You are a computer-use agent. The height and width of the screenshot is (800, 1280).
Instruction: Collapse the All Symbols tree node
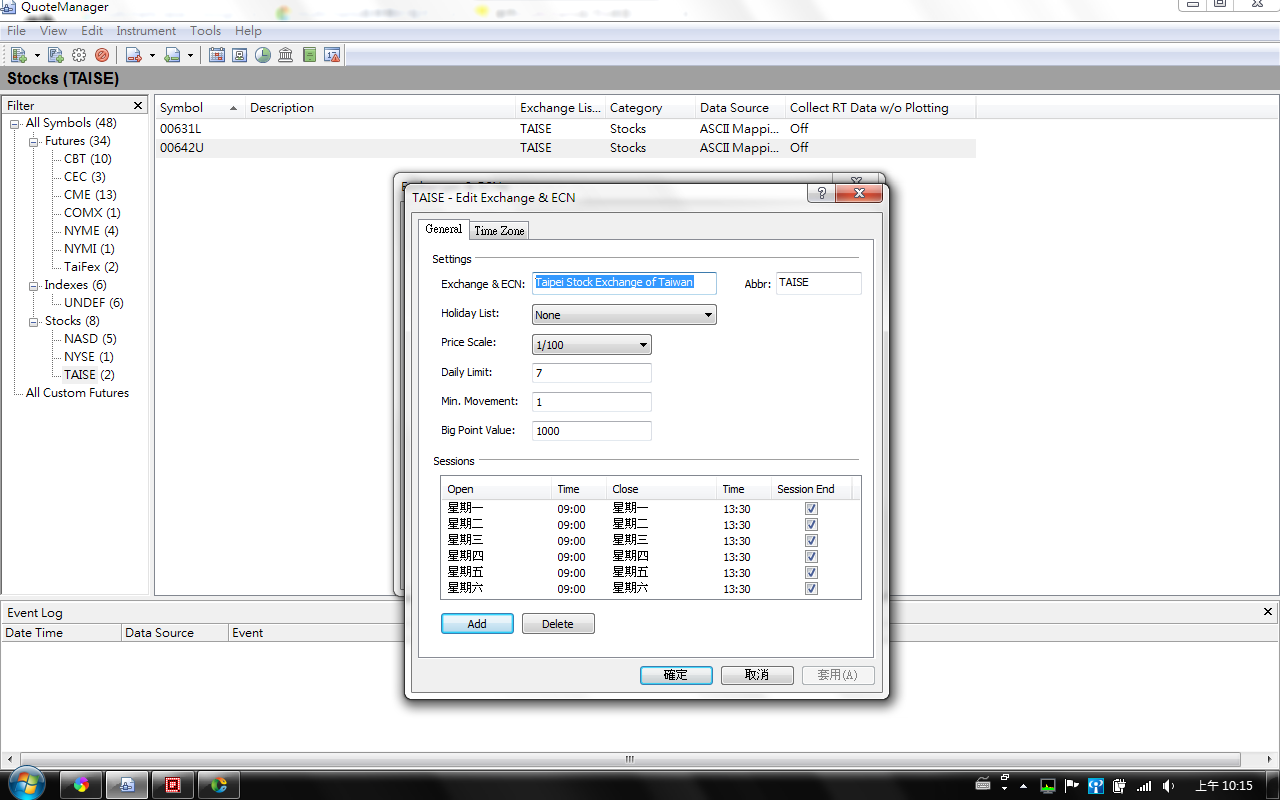(15, 123)
